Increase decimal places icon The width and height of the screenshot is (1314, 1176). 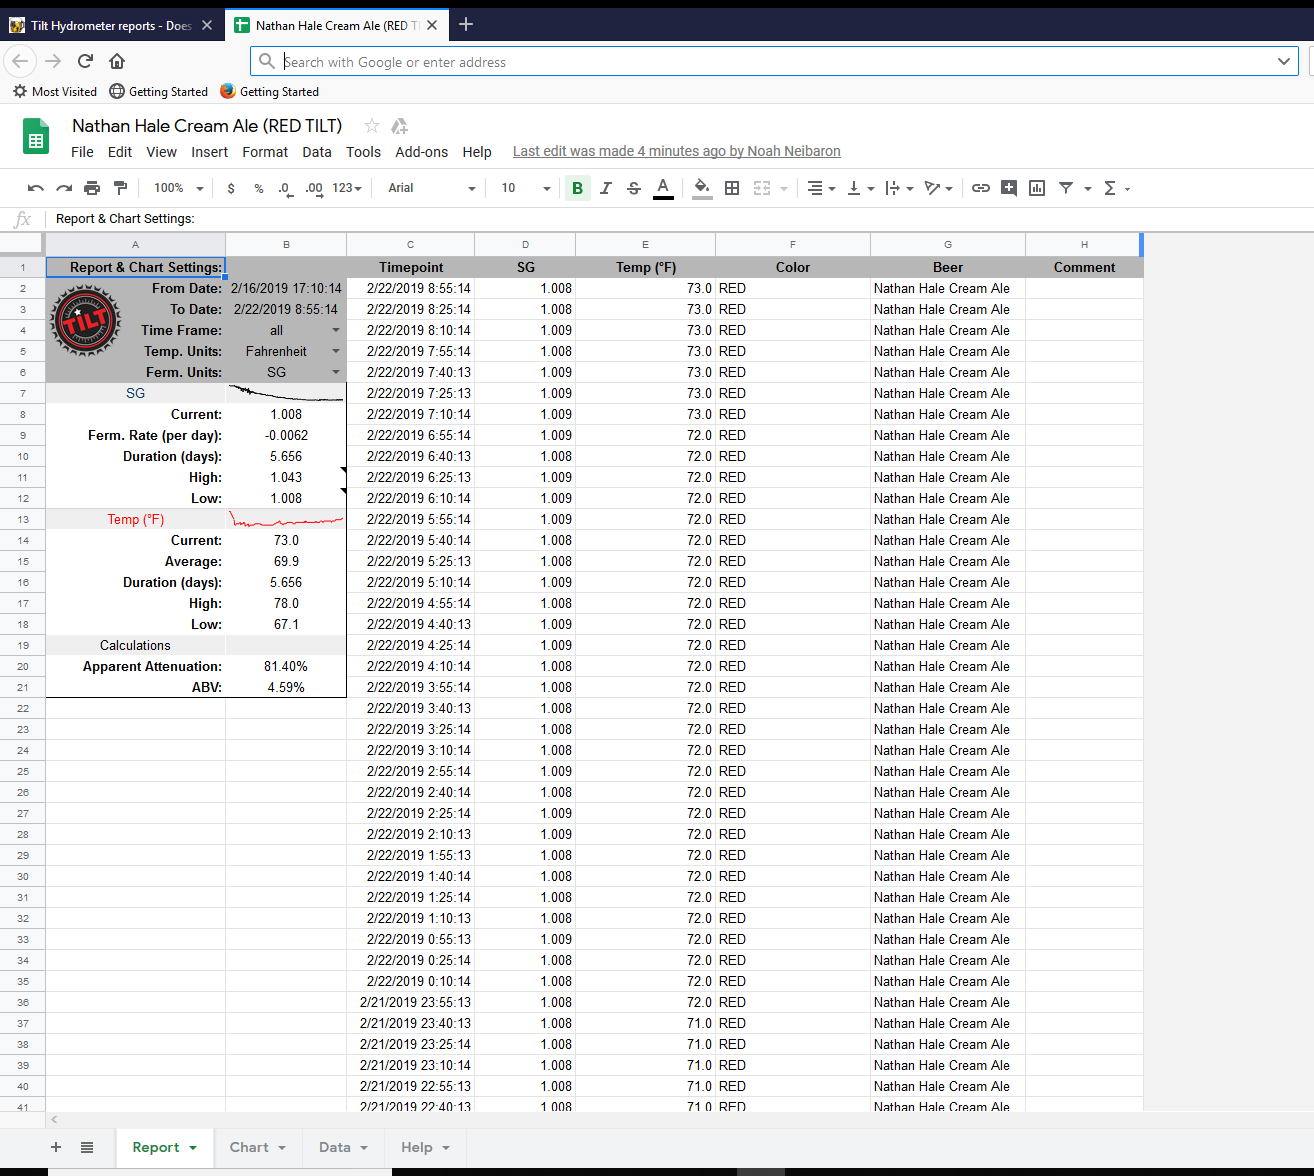(x=314, y=188)
